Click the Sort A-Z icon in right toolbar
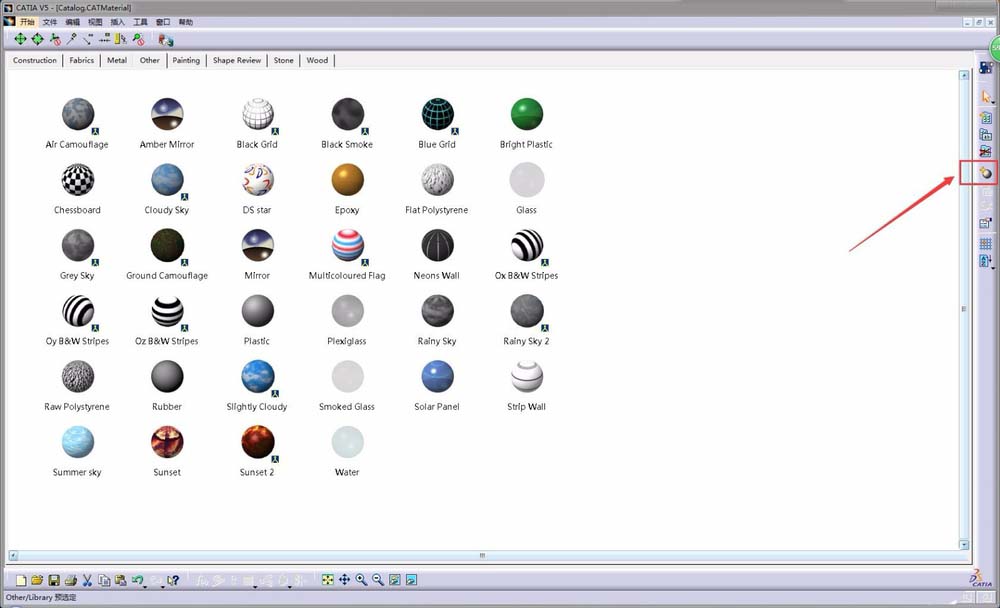Viewport: 1000px width, 608px height. click(985, 260)
